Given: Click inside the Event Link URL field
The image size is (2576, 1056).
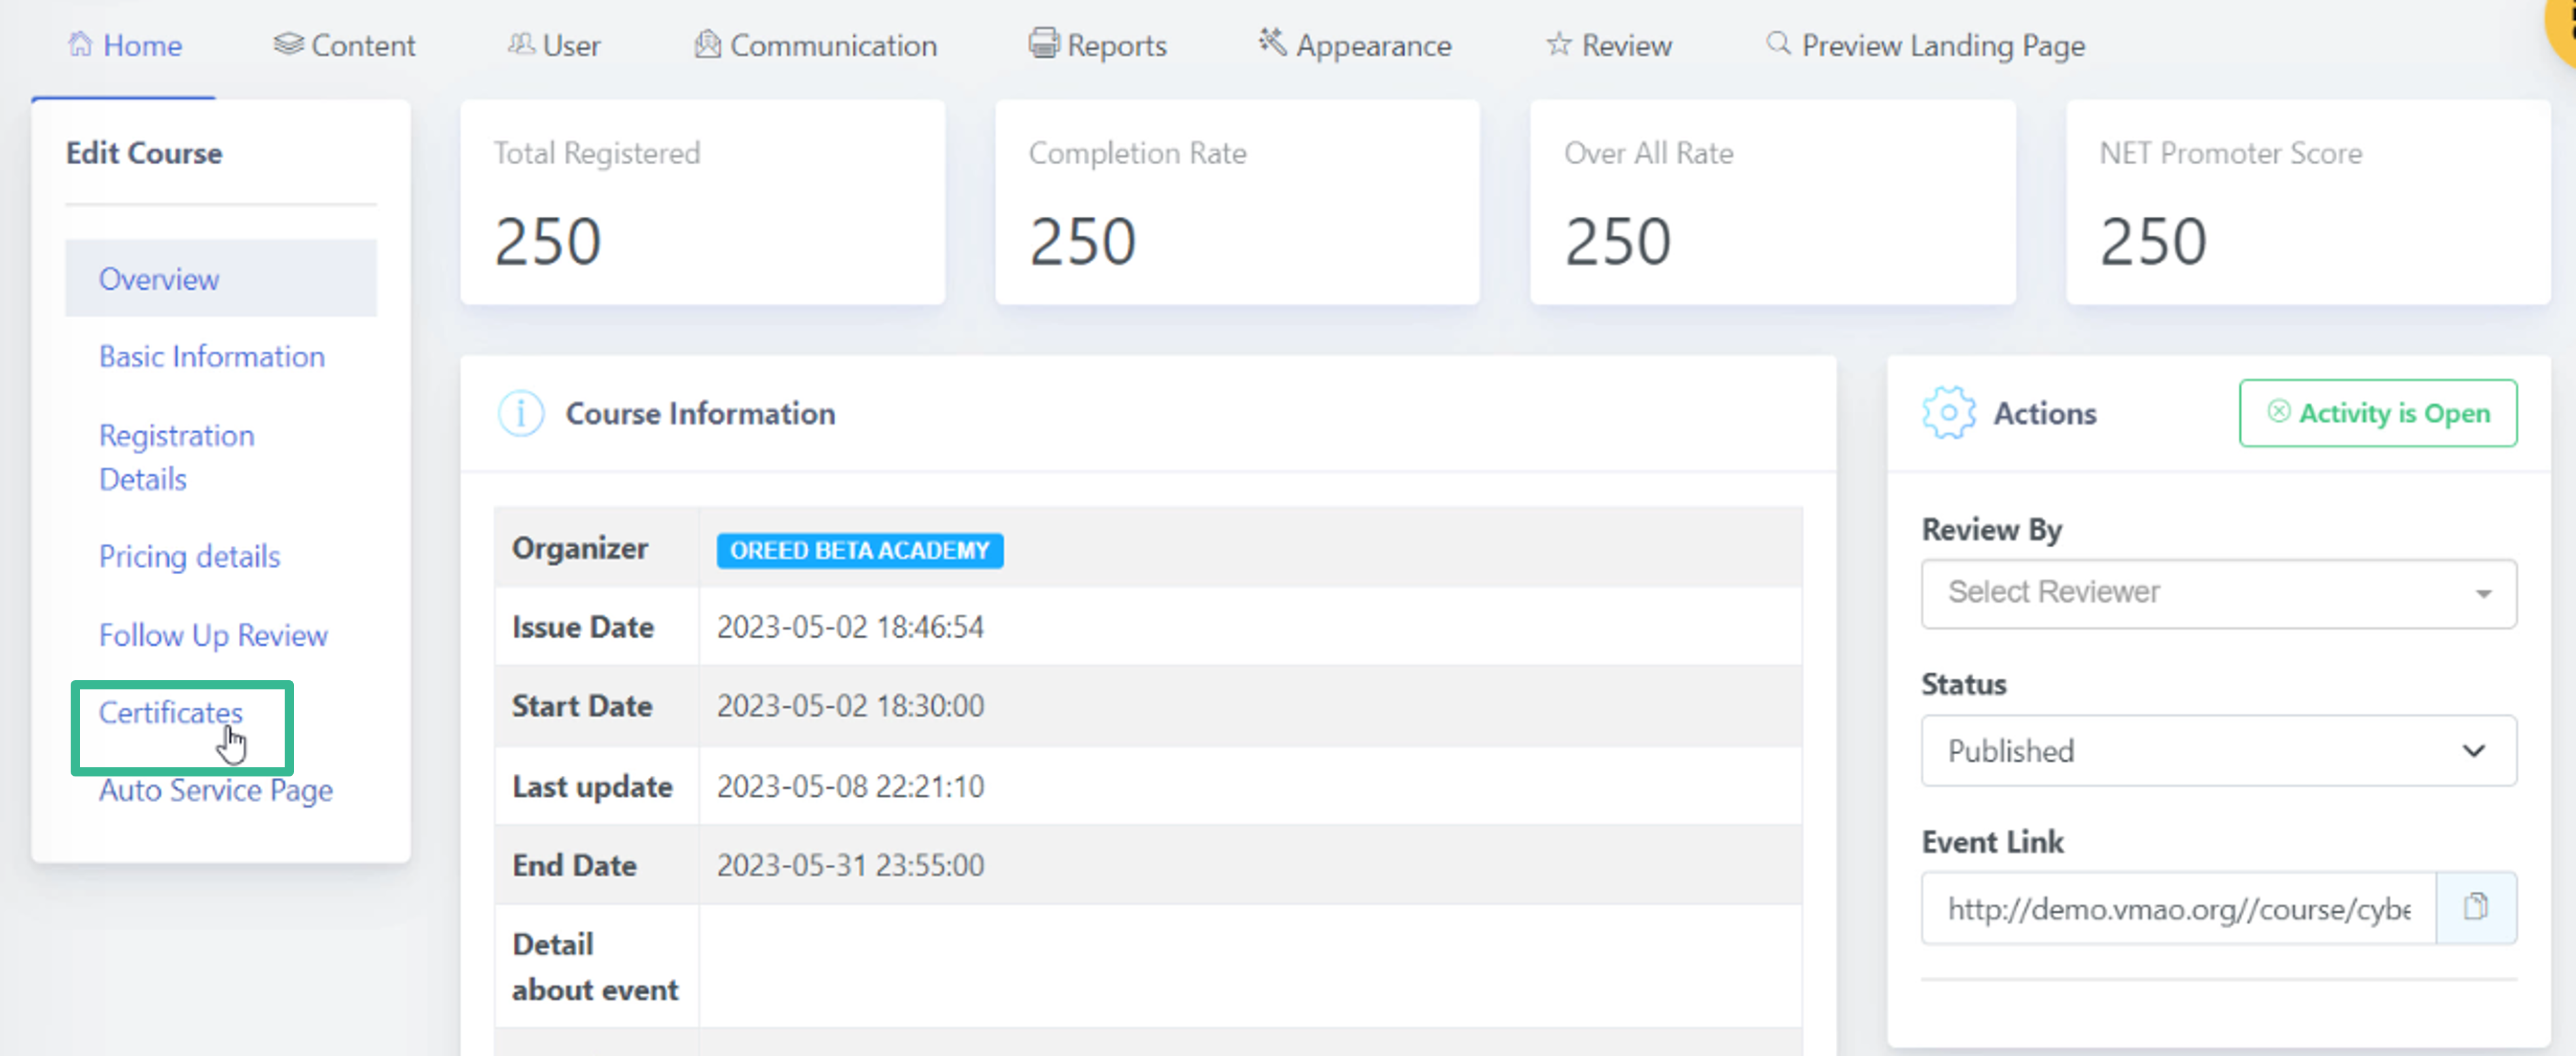Looking at the screenshot, I should pos(2178,908).
